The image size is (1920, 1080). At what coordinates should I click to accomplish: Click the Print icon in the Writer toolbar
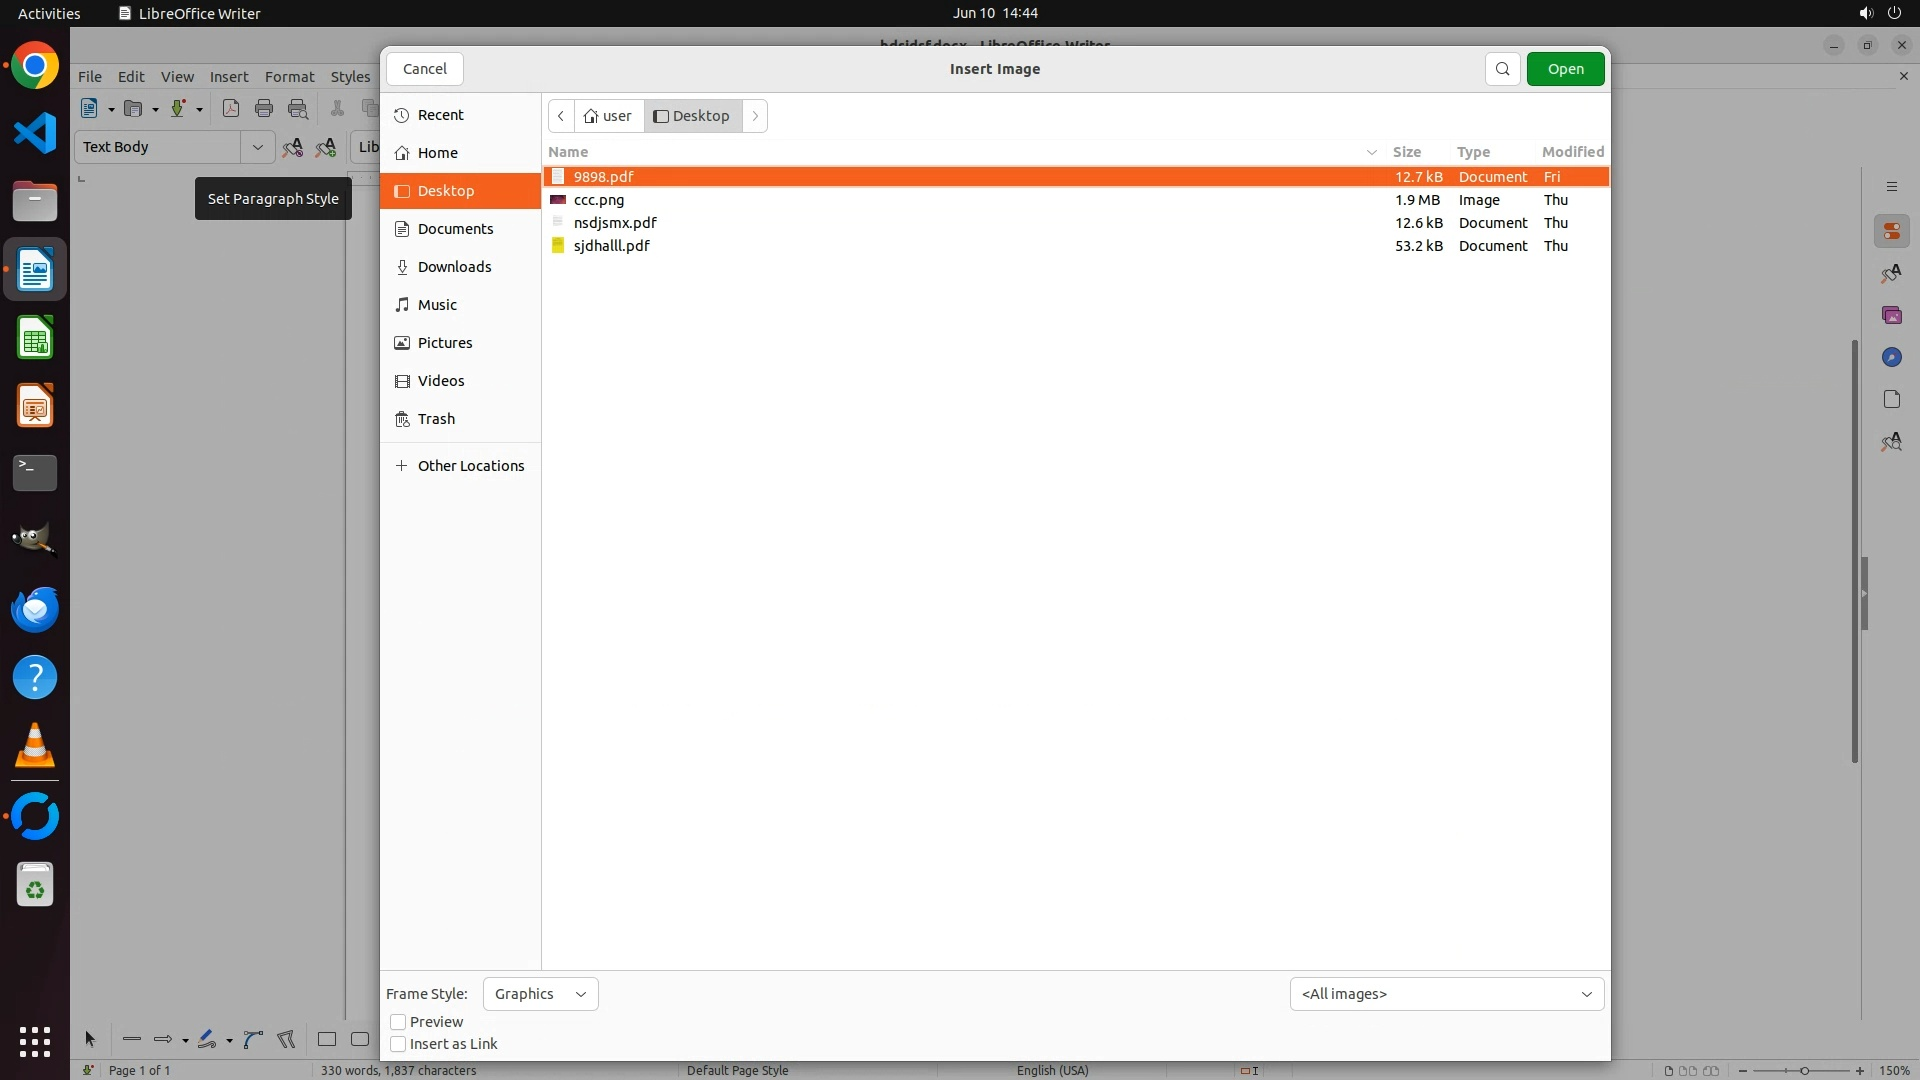click(264, 109)
